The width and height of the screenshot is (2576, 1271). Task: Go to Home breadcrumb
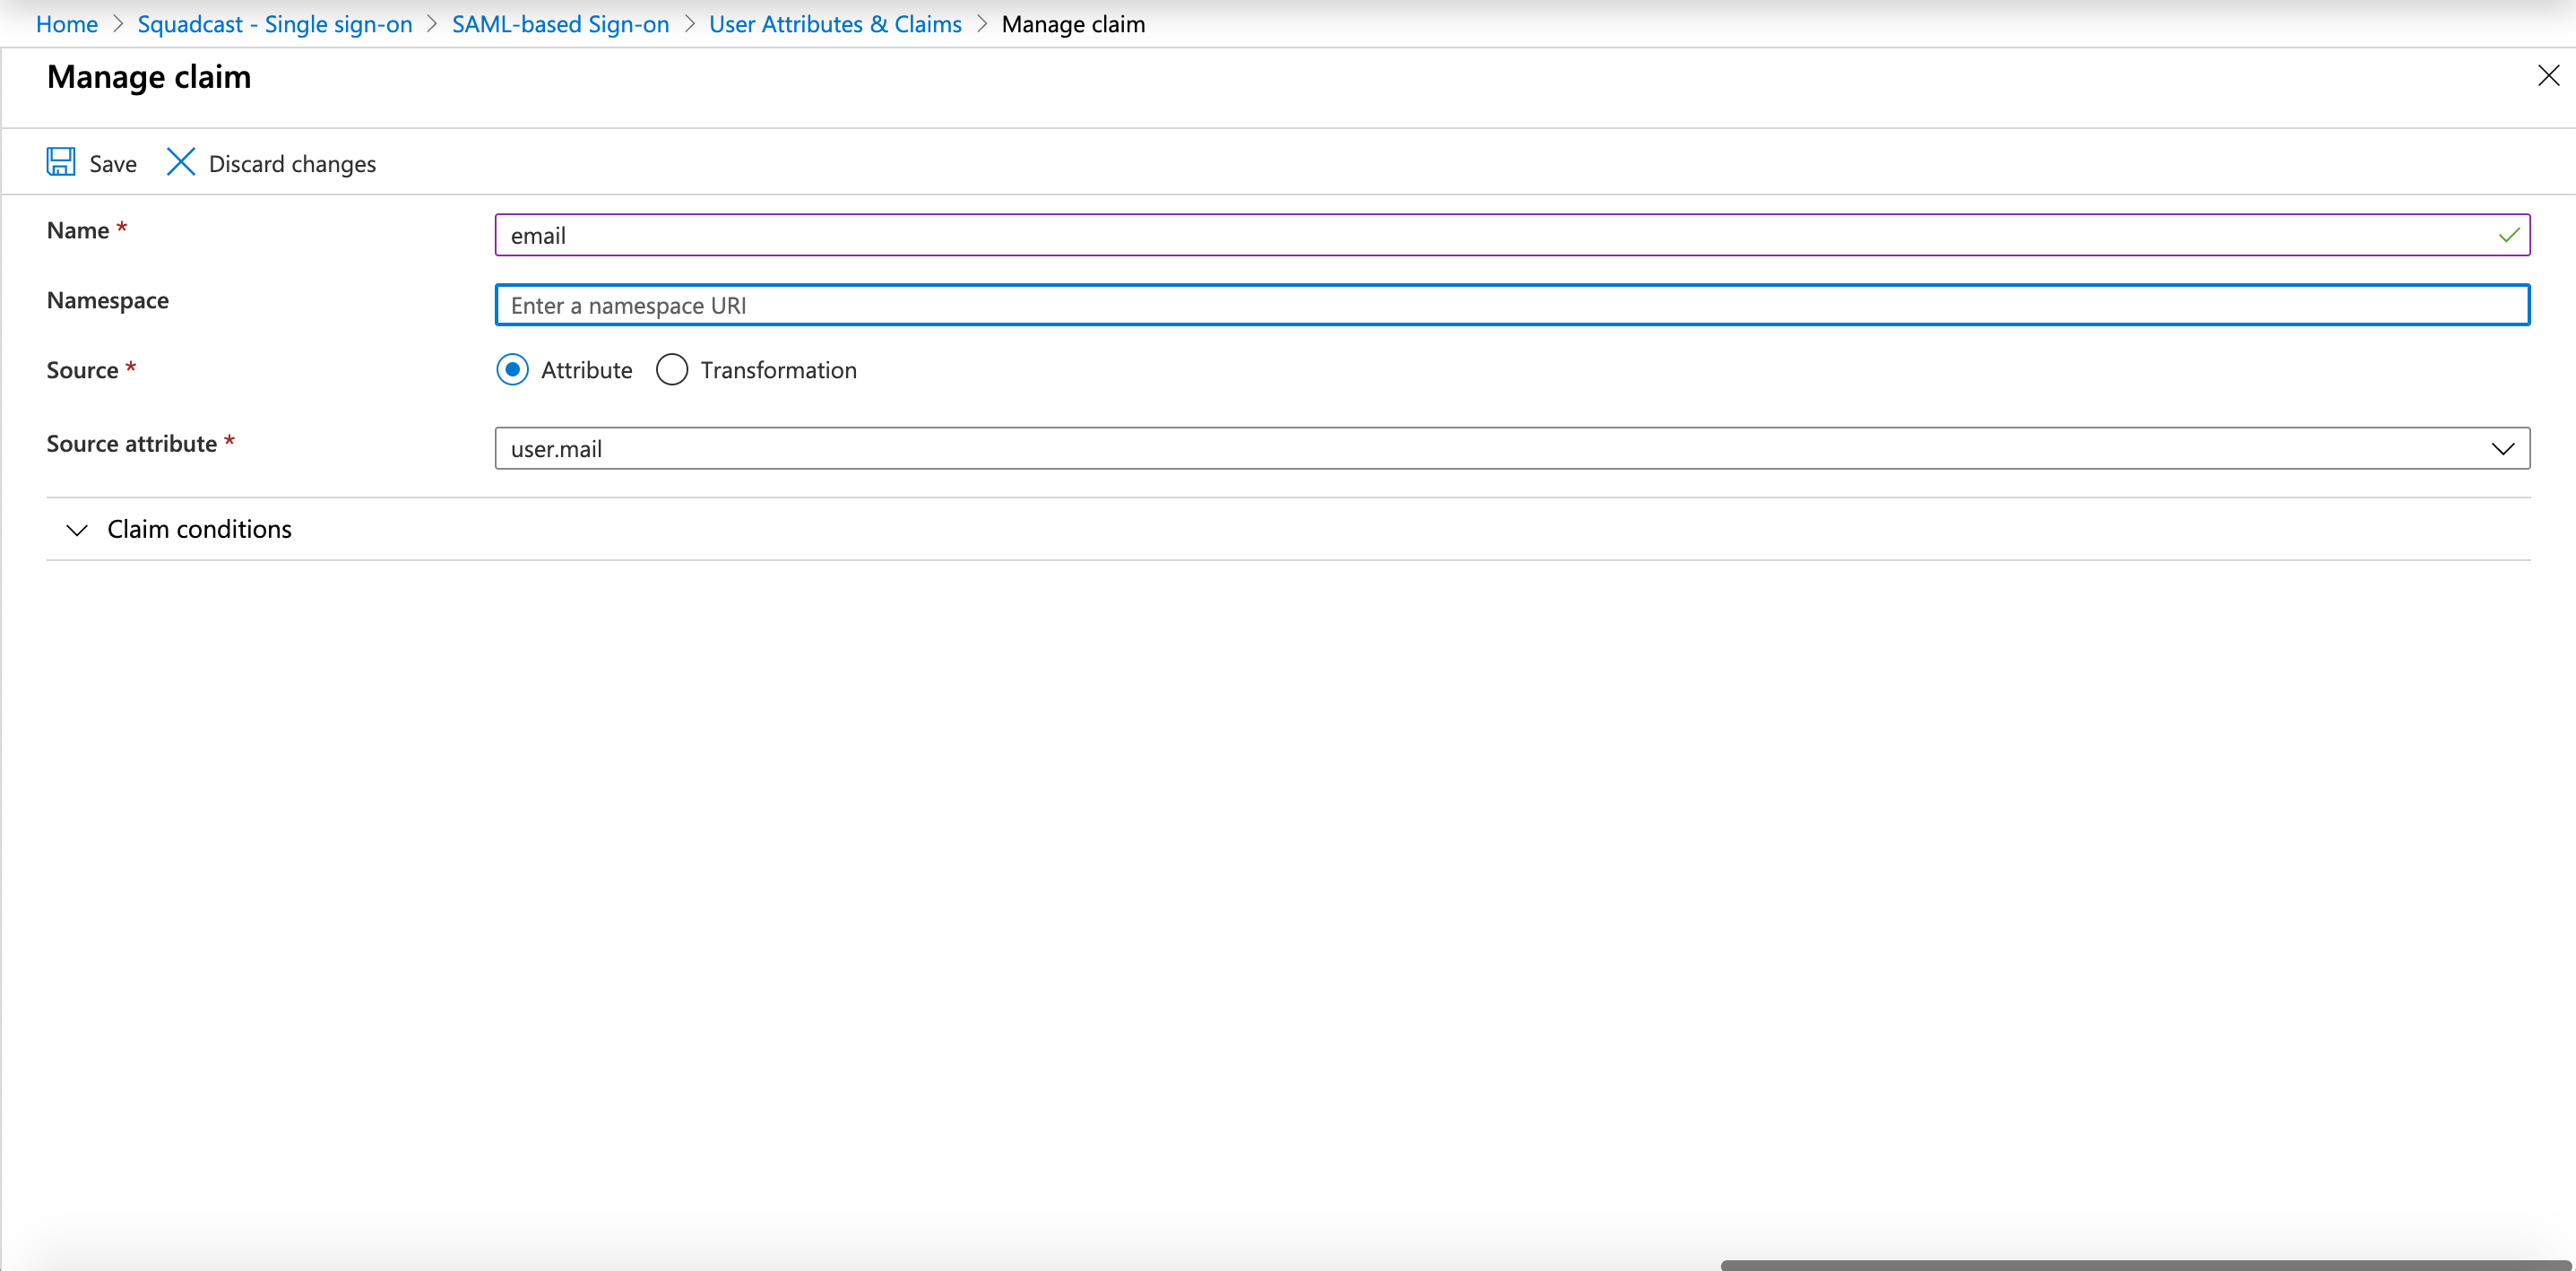pos(66,24)
